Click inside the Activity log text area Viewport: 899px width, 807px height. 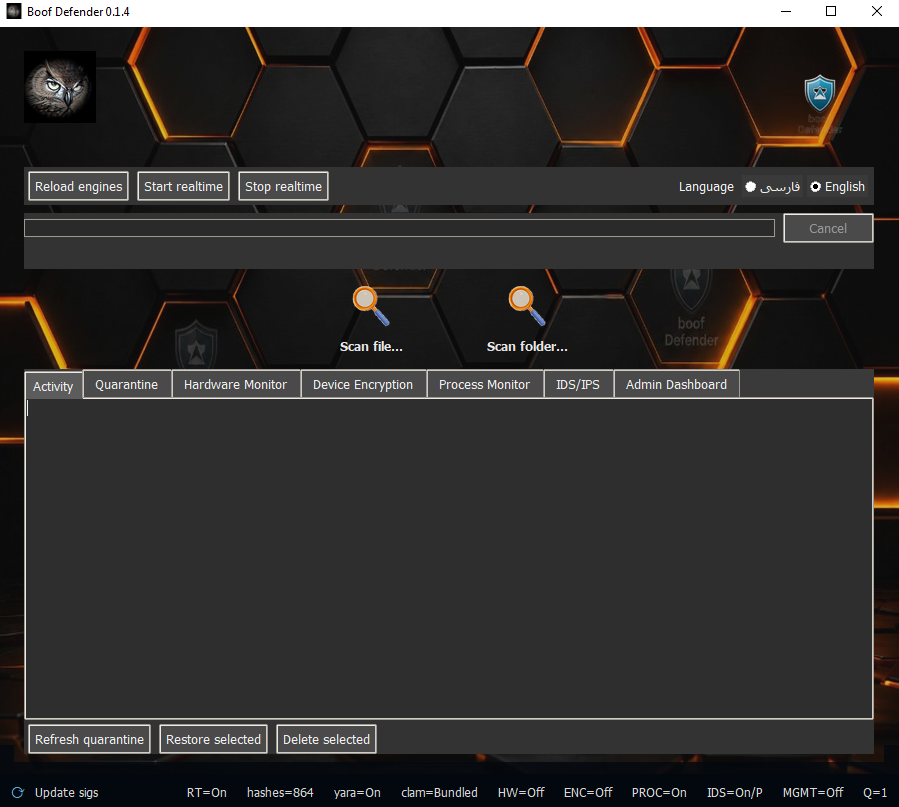[449, 558]
